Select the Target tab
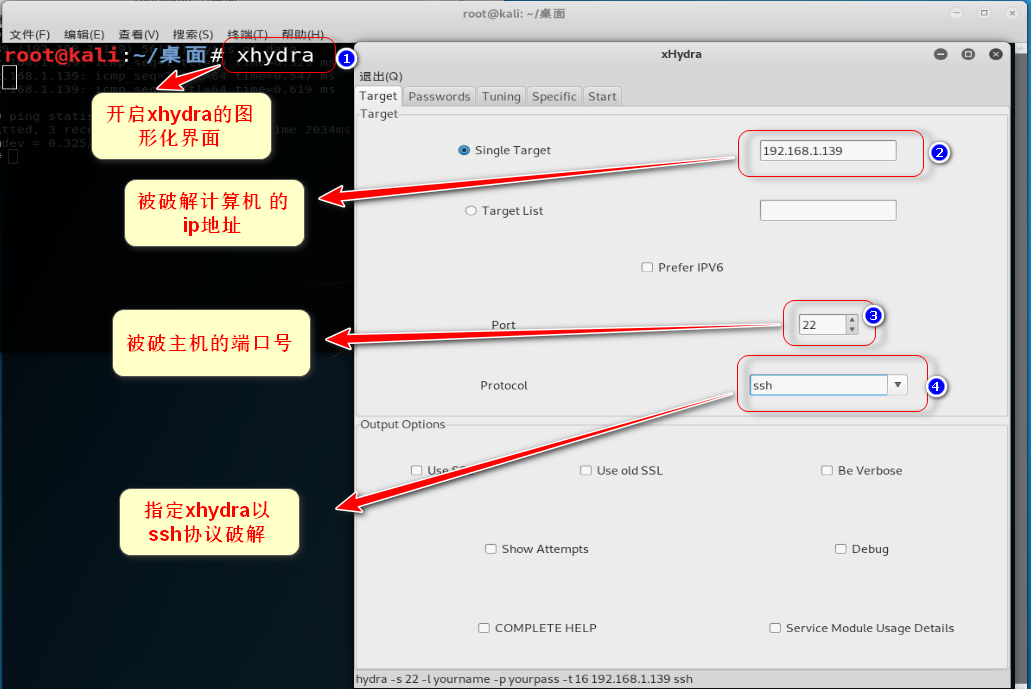Image resolution: width=1031 pixels, height=689 pixels. click(377, 96)
